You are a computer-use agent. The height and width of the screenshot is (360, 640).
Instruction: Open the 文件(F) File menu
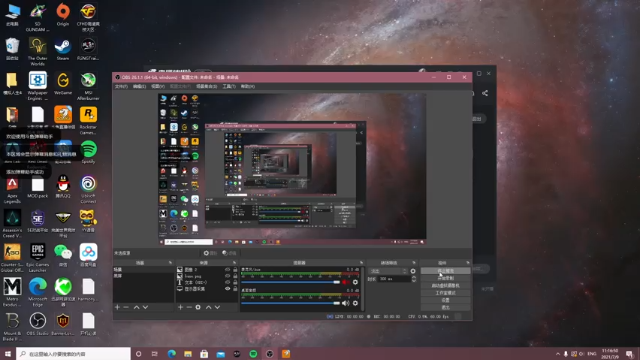[x=121, y=87]
